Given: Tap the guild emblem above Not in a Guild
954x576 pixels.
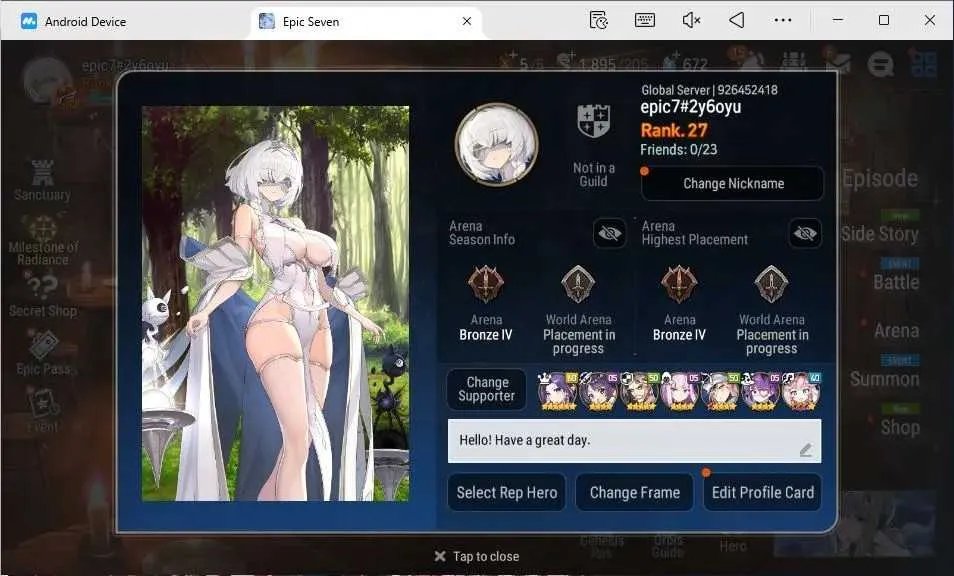Looking at the screenshot, I should [x=593, y=120].
